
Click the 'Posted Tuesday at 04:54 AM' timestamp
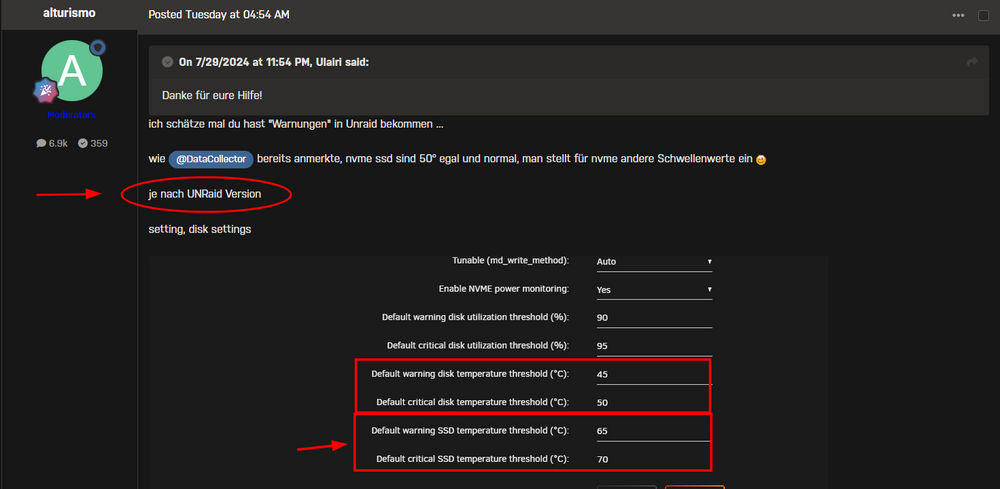219,14
